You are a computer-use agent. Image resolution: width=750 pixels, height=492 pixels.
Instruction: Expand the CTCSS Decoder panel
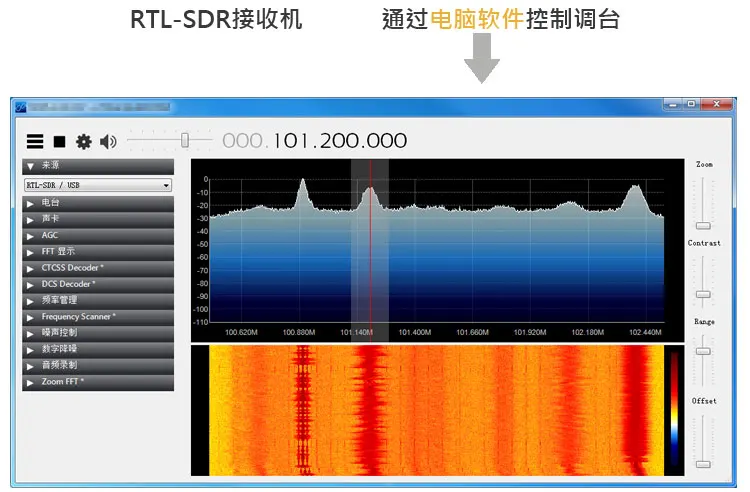tap(98, 268)
